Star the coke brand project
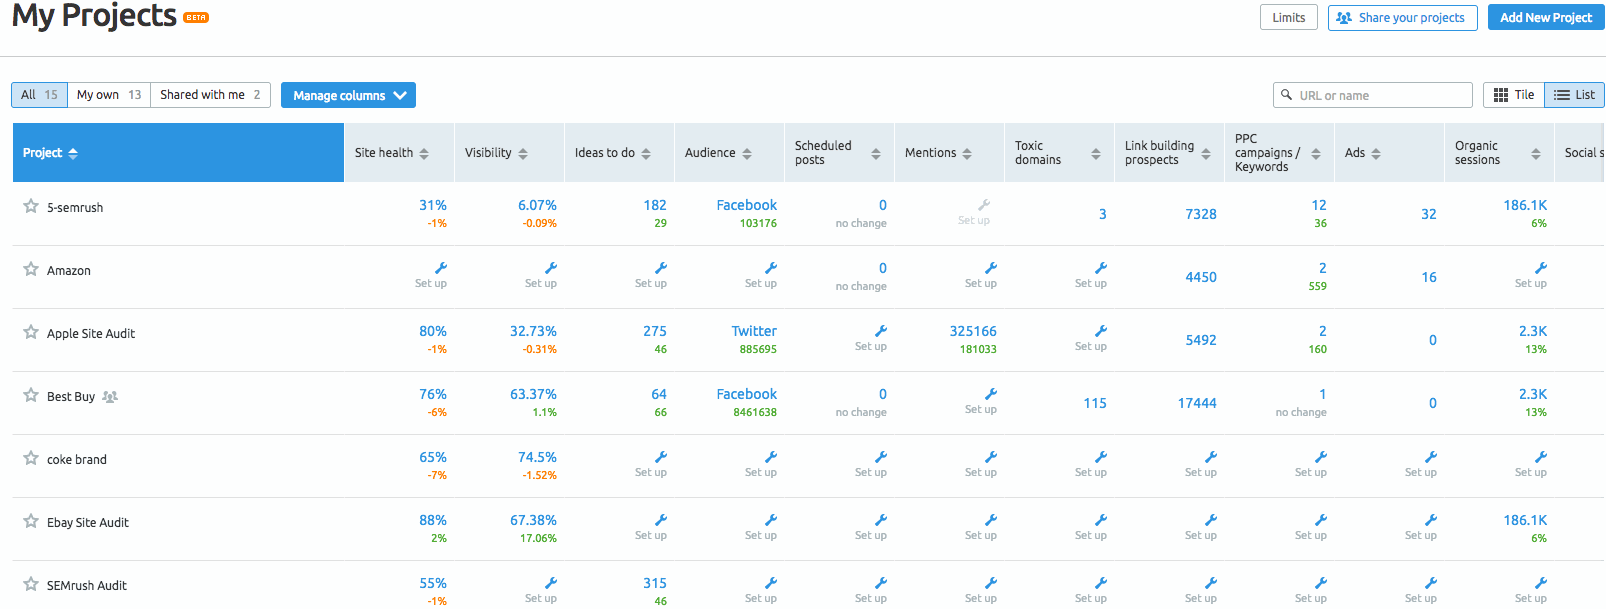This screenshot has height=609, width=1606. (x=31, y=458)
